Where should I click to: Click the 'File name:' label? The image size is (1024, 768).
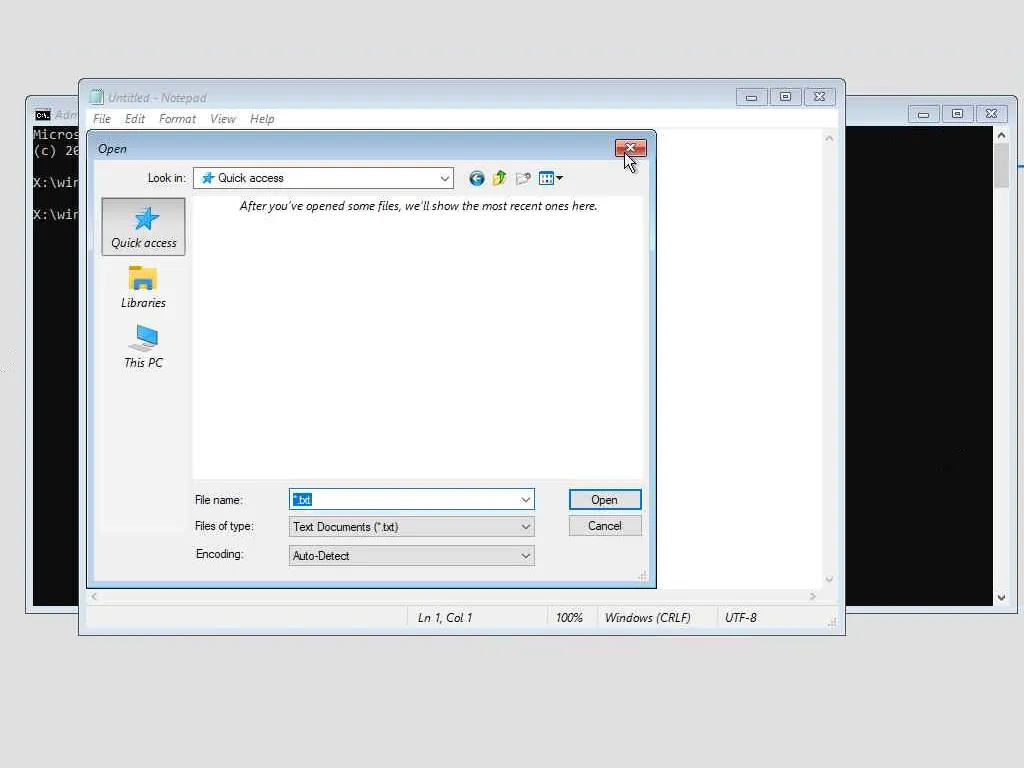tap(218, 500)
